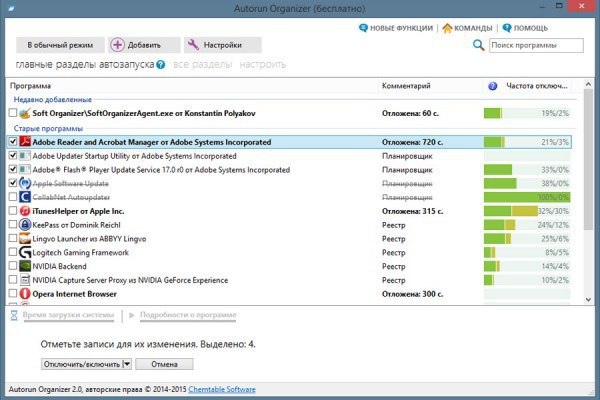Check the Soft Organizer agent checkbox
The image size is (600, 400).
click(x=13, y=113)
